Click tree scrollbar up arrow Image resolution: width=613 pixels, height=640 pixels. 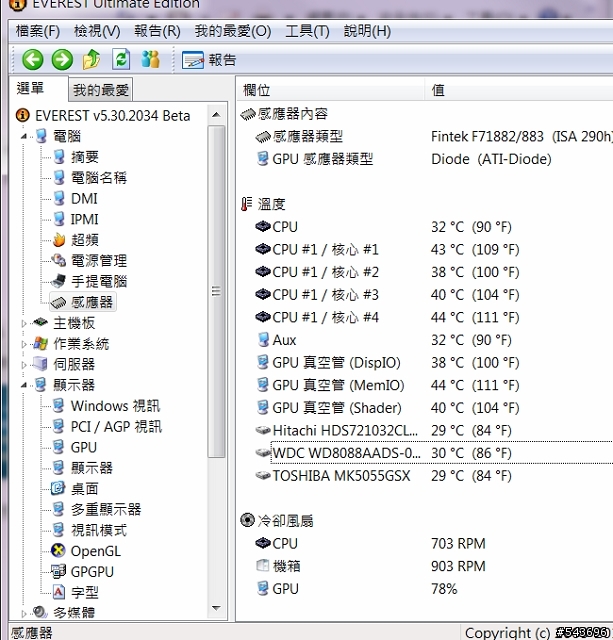216,115
